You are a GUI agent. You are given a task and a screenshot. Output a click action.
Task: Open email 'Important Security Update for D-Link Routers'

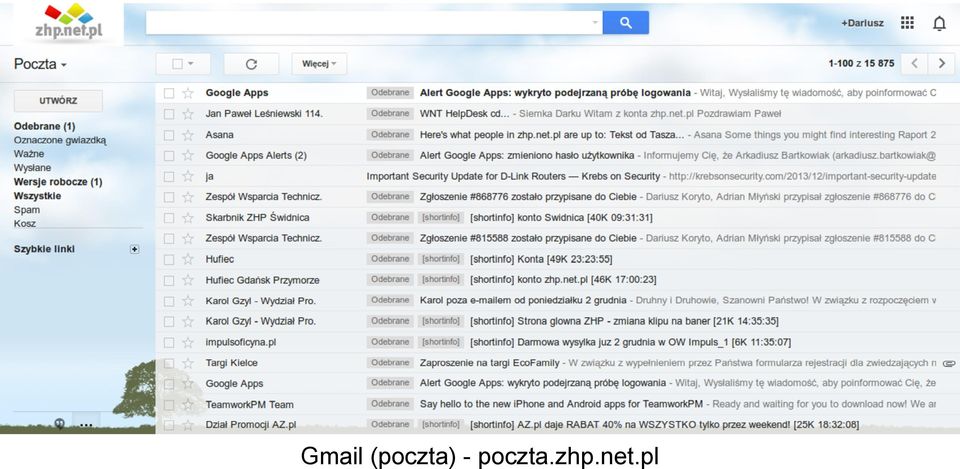[513, 176]
